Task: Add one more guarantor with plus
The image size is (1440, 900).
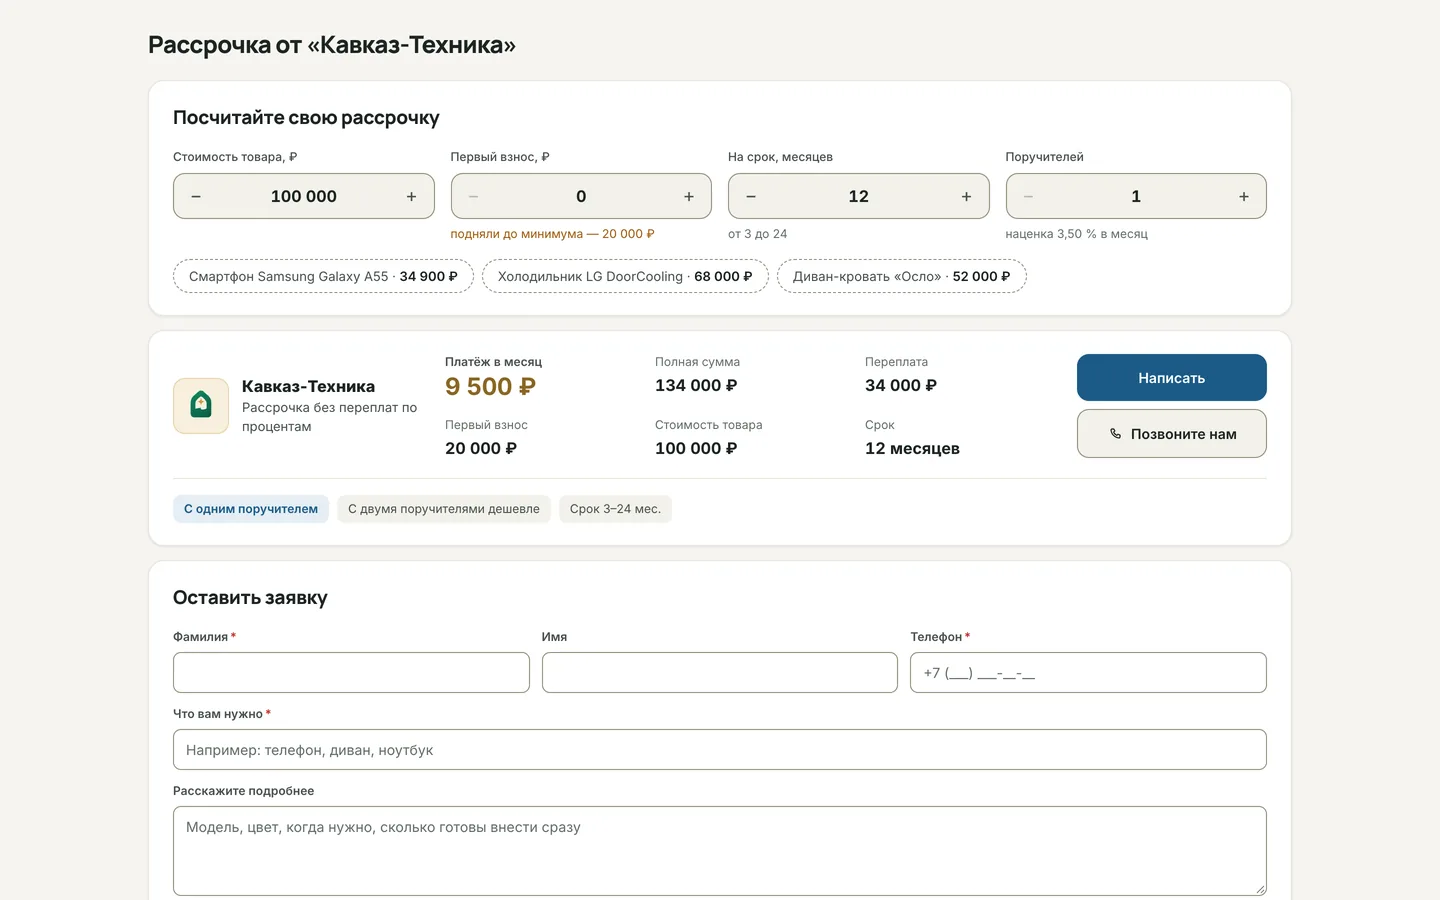Action: tap(1244, 197)
